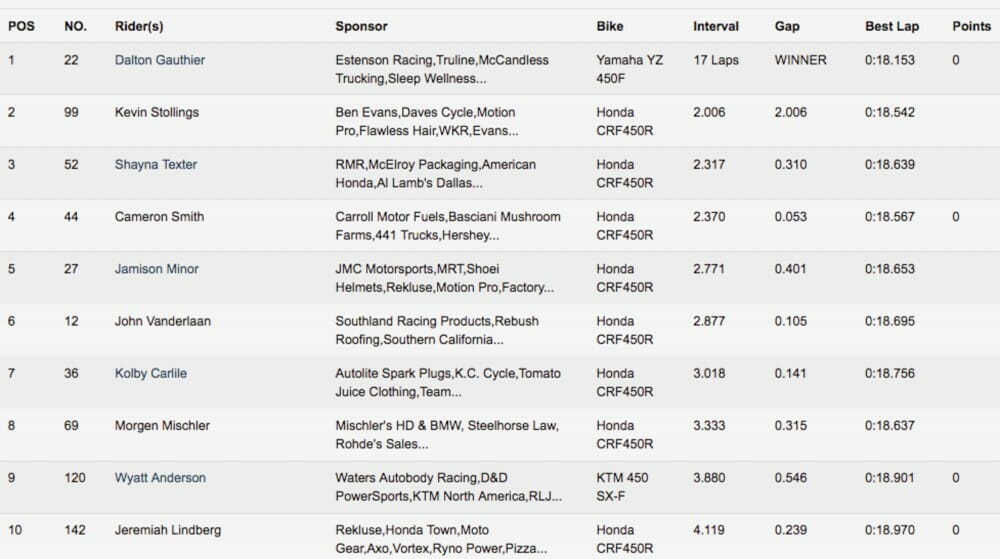This screenshot has height=559, width=1000.
Task: Sort by the Bike column header
Action: pyautogui.click(x=610, y=26)
